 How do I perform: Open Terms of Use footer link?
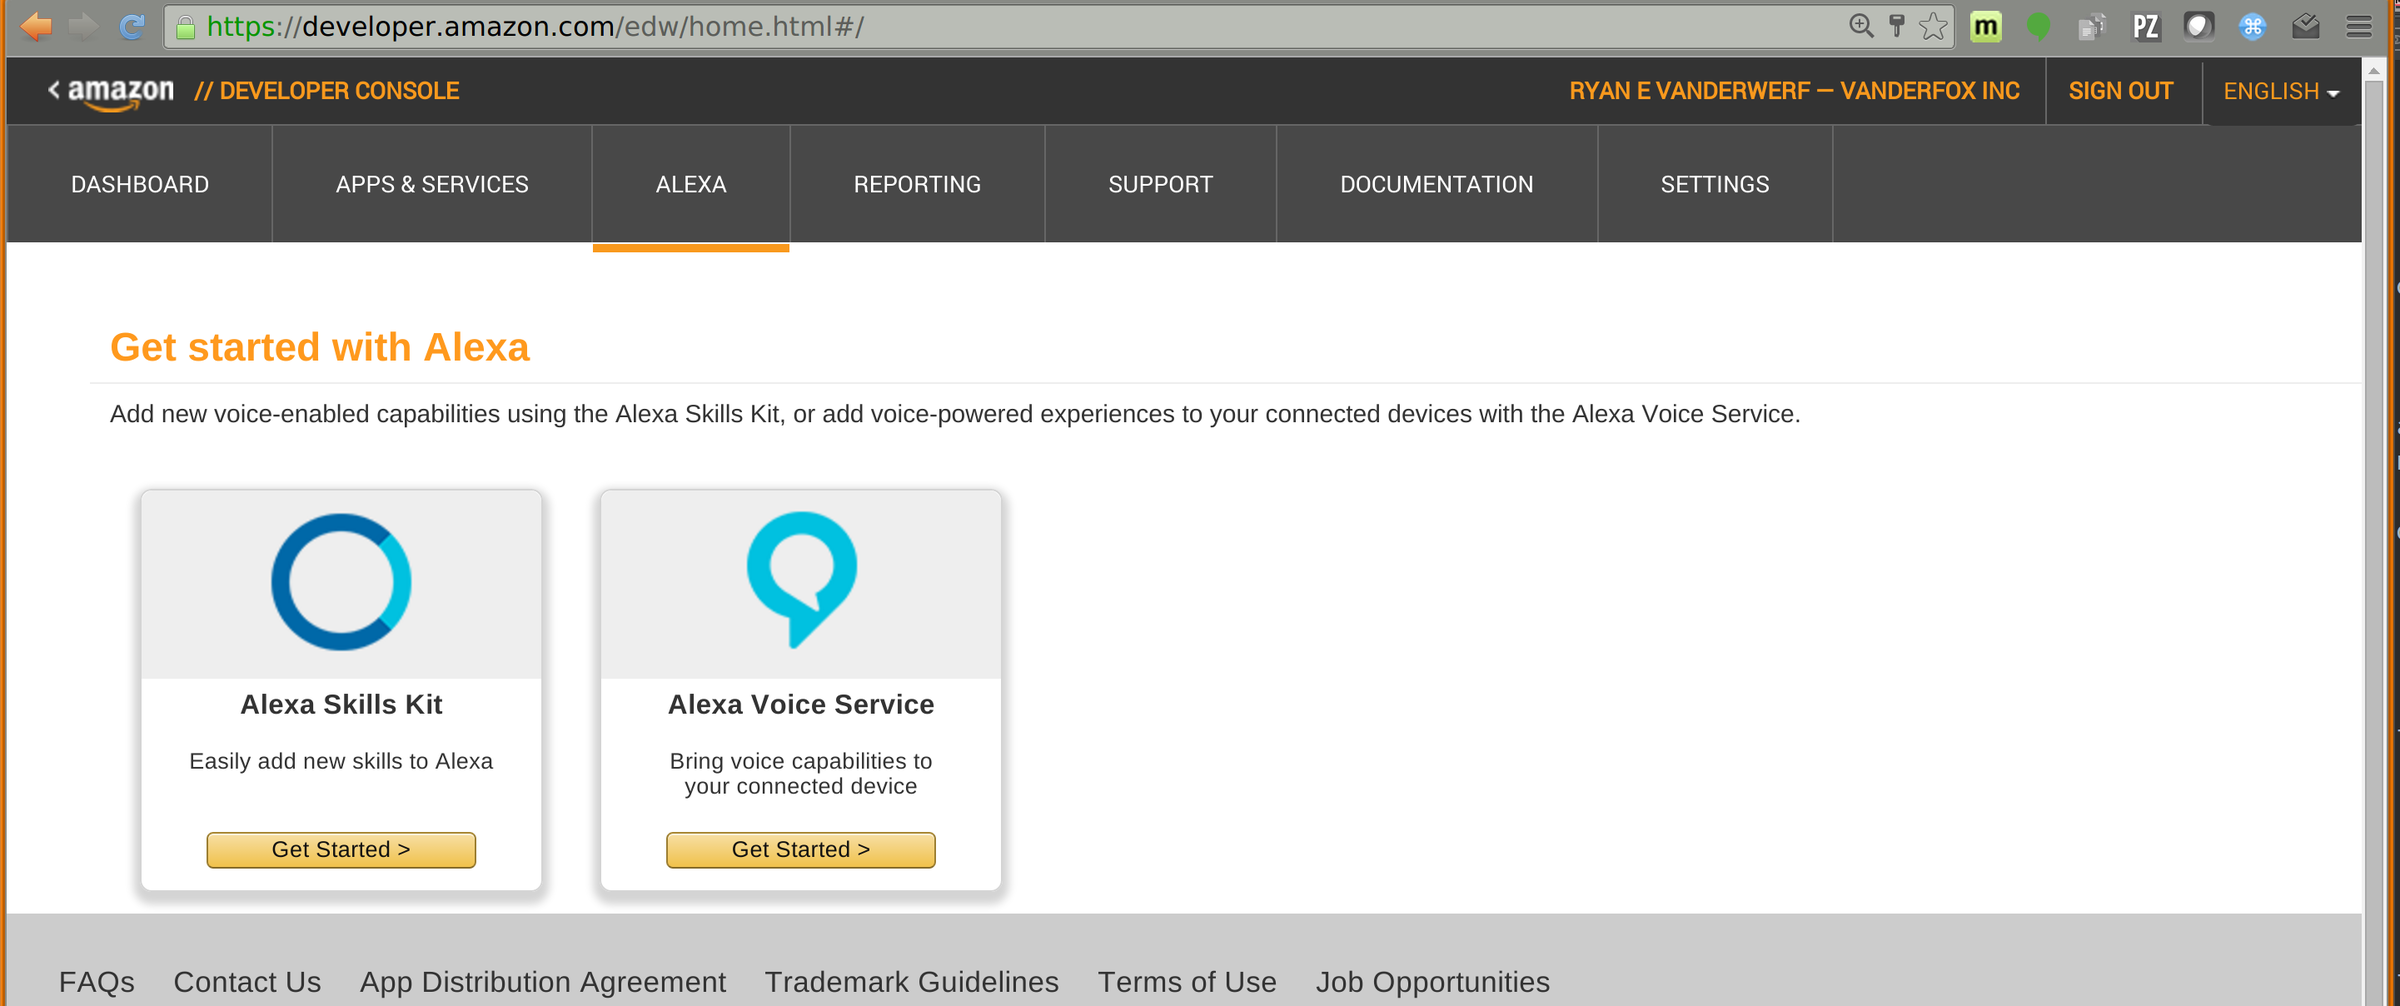pos(1187,982)
